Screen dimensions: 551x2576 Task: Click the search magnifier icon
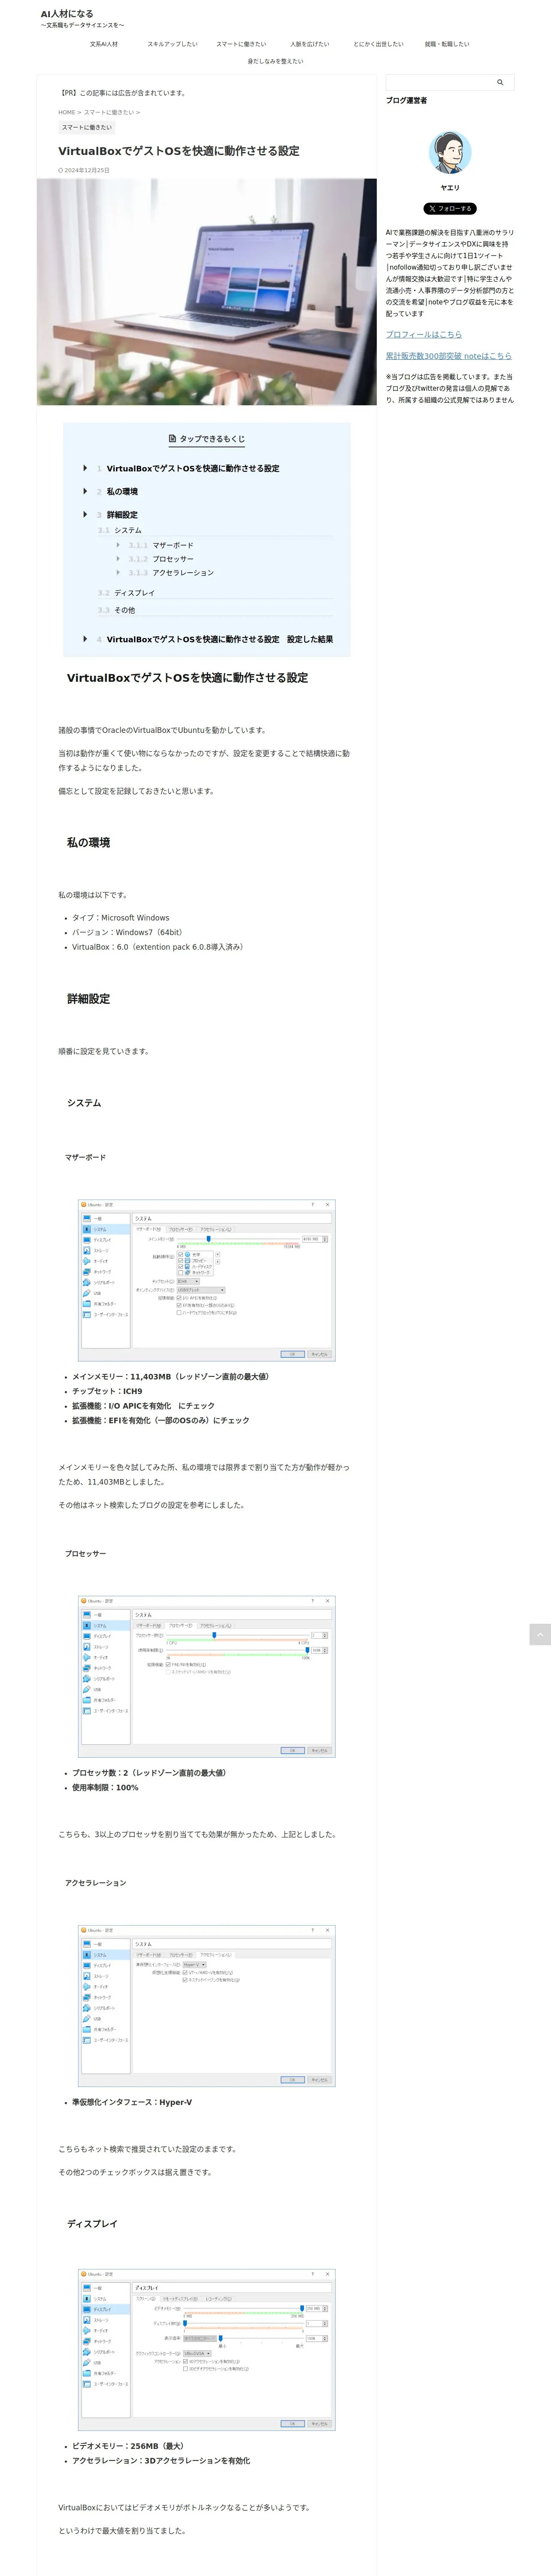500,83
